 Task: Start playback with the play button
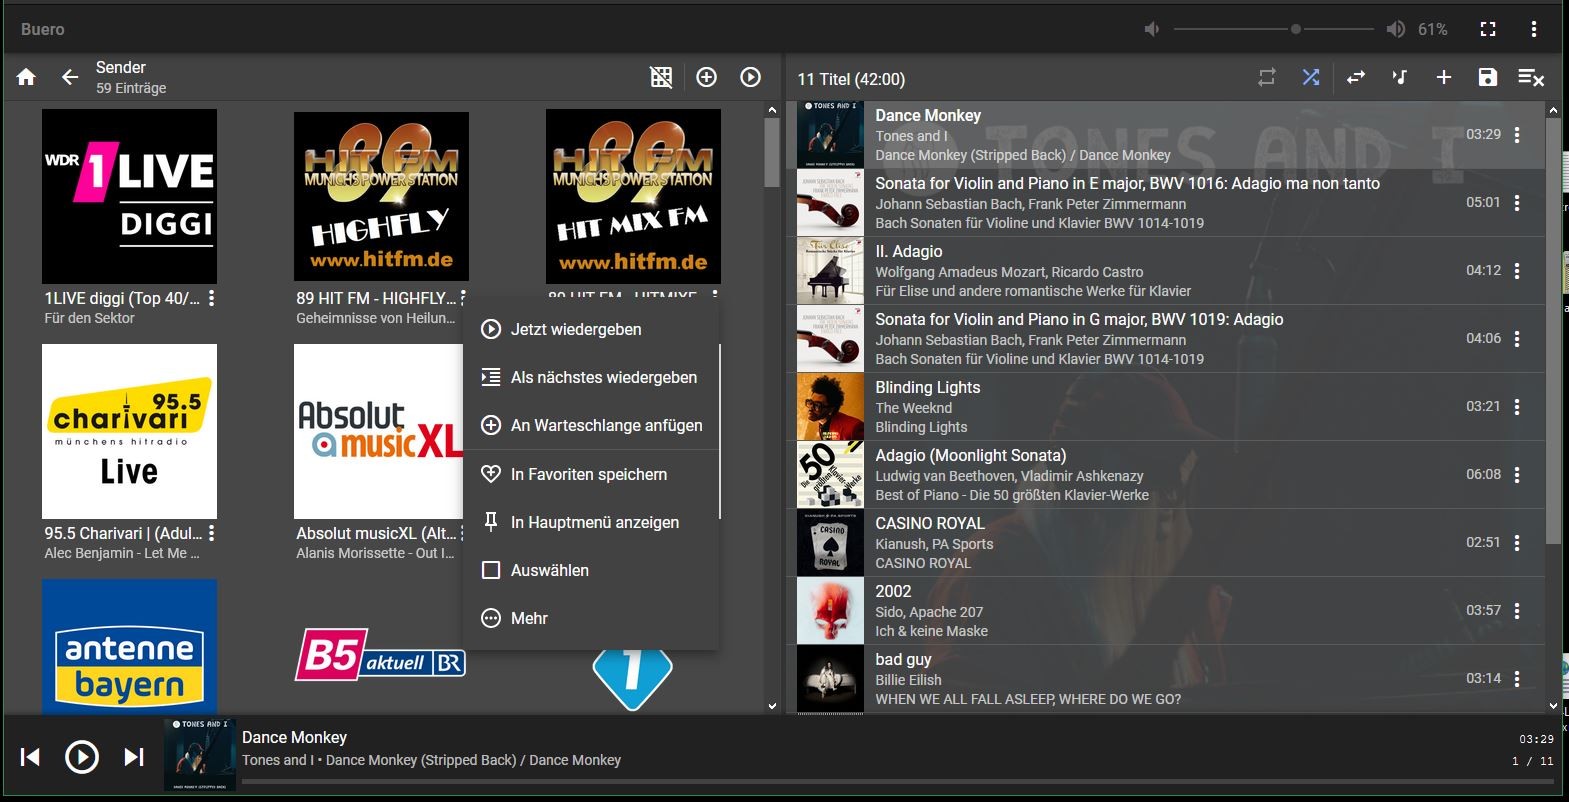coord(82,757)
